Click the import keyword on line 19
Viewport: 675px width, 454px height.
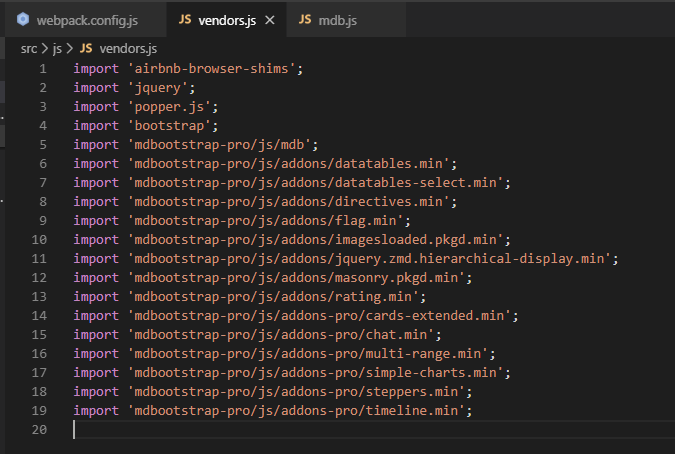[96, 411]
